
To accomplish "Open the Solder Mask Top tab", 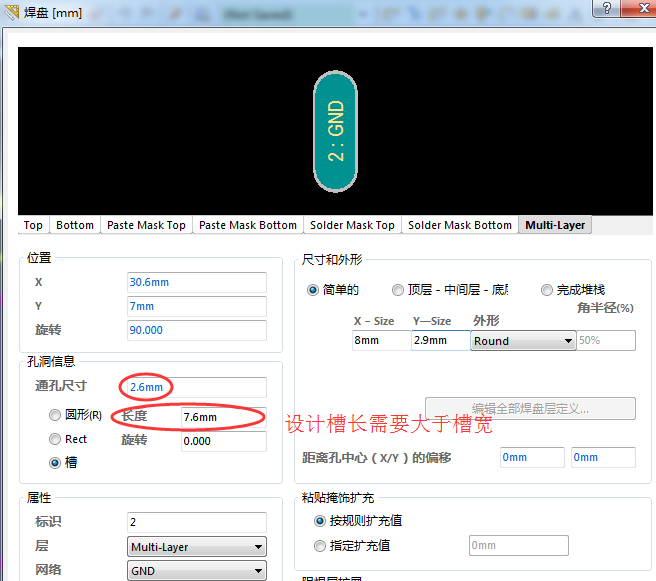I will 352,225.
